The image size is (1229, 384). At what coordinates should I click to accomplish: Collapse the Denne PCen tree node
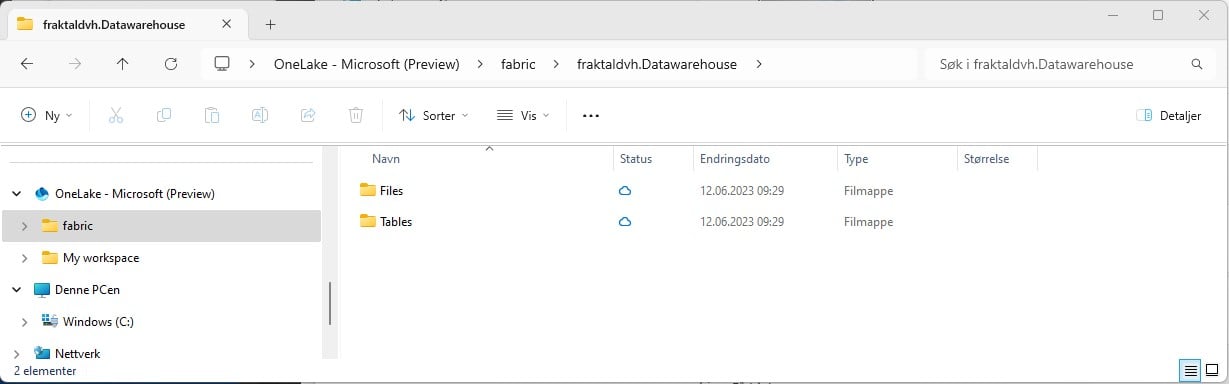[x=17, y=289]
